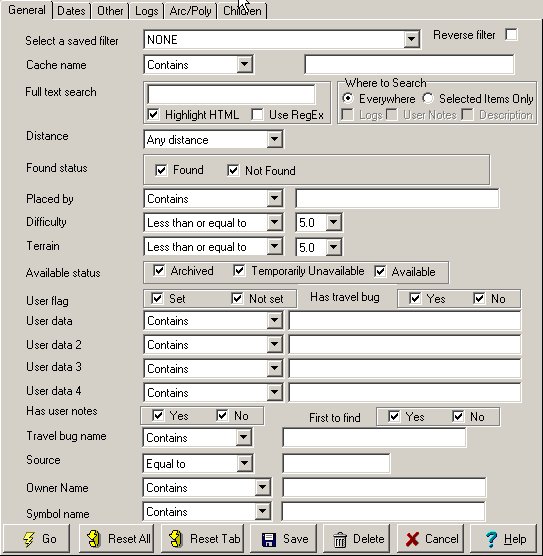Open Symbol name condition dropdown
This screenshot has width=543, height=556.
pyautogui.click(x=262, y=511)
